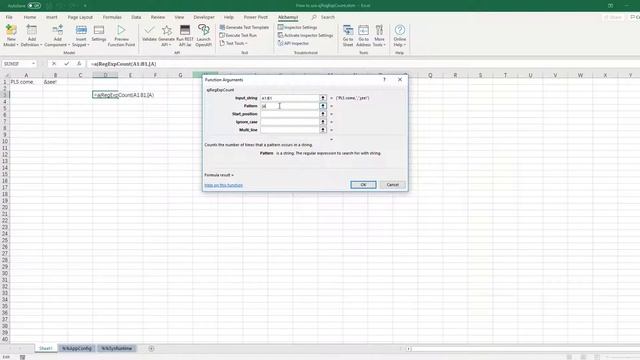This screenshot has width=640, height=360.
Task: Click Ignore_case range selector arrow
Action: point(323,122)
